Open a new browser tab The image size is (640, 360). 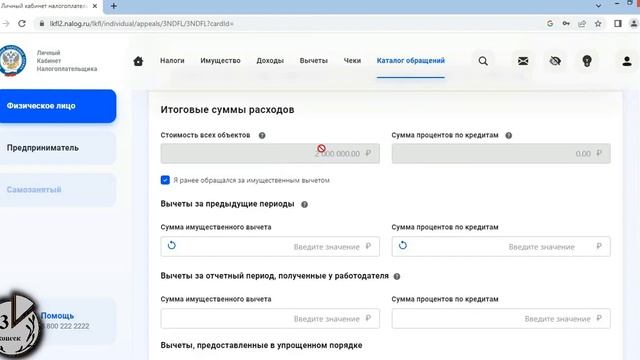113,6
